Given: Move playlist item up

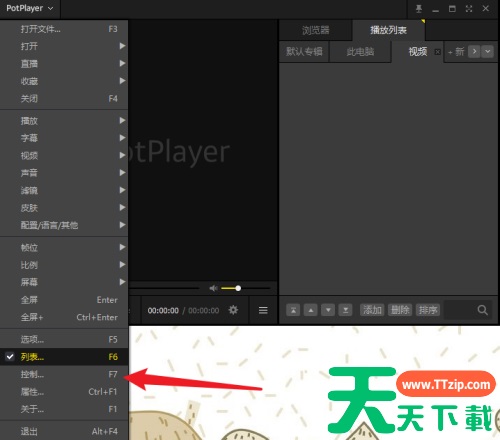Looking at the screenshot, I should coord(311,310).
